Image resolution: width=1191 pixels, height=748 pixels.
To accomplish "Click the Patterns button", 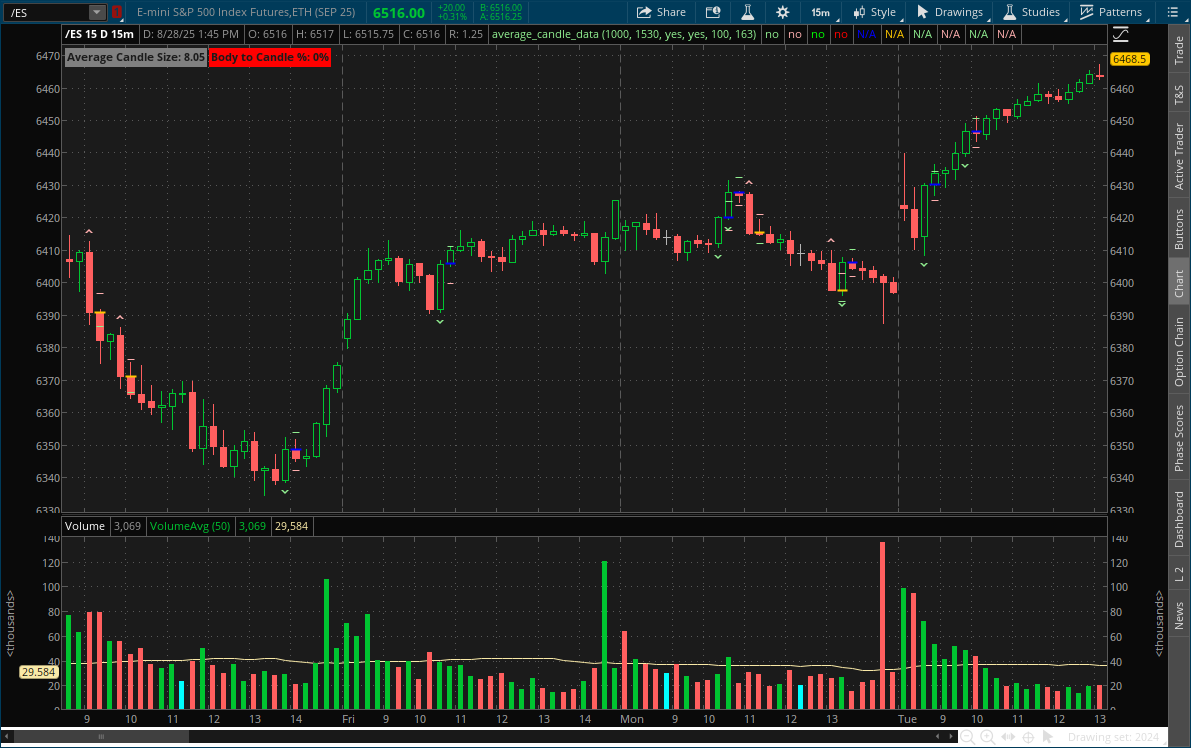I will click(1110, 12).
